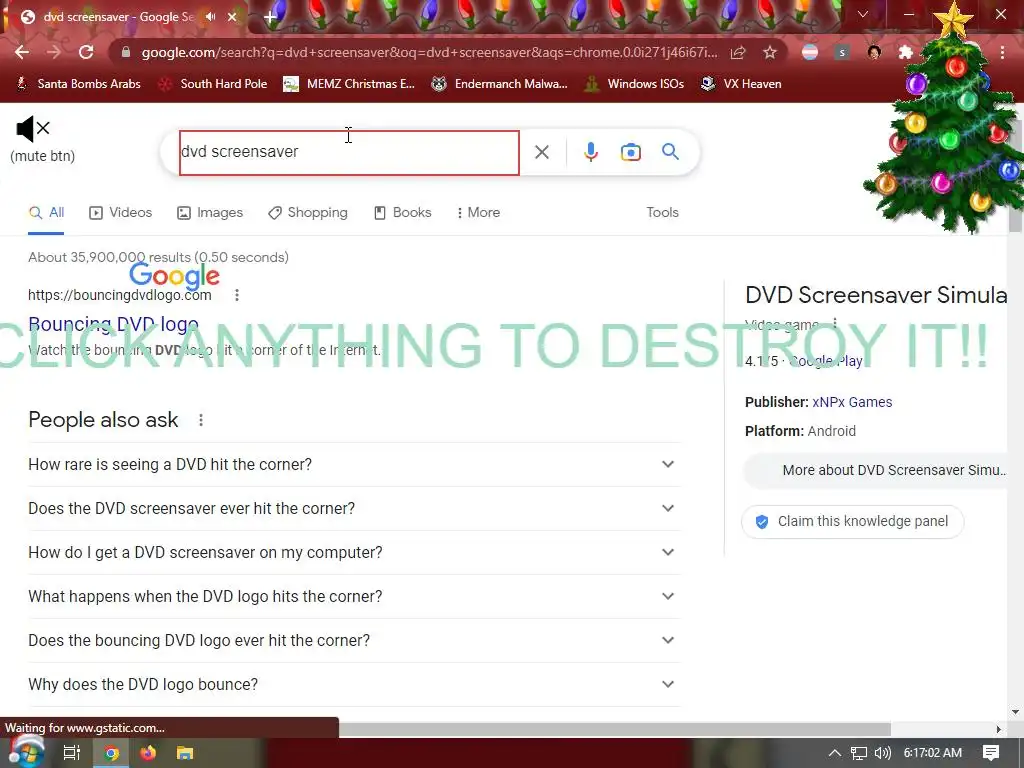
Task: Open the notification center icon
Action: coord(991,753)
